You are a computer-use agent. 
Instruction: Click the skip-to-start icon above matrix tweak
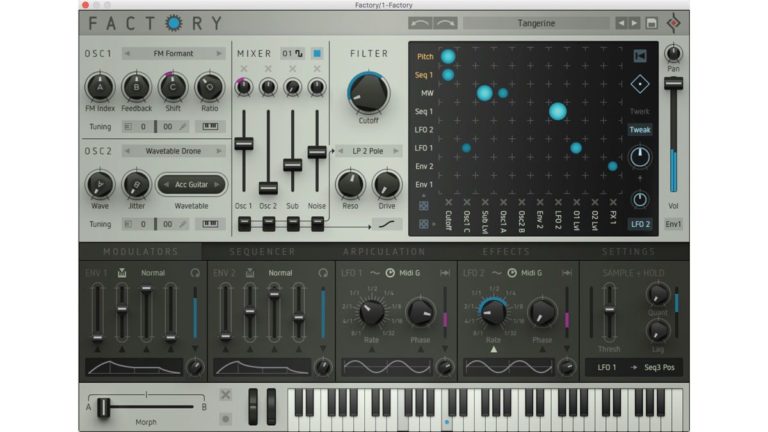[x=639, y=55]
